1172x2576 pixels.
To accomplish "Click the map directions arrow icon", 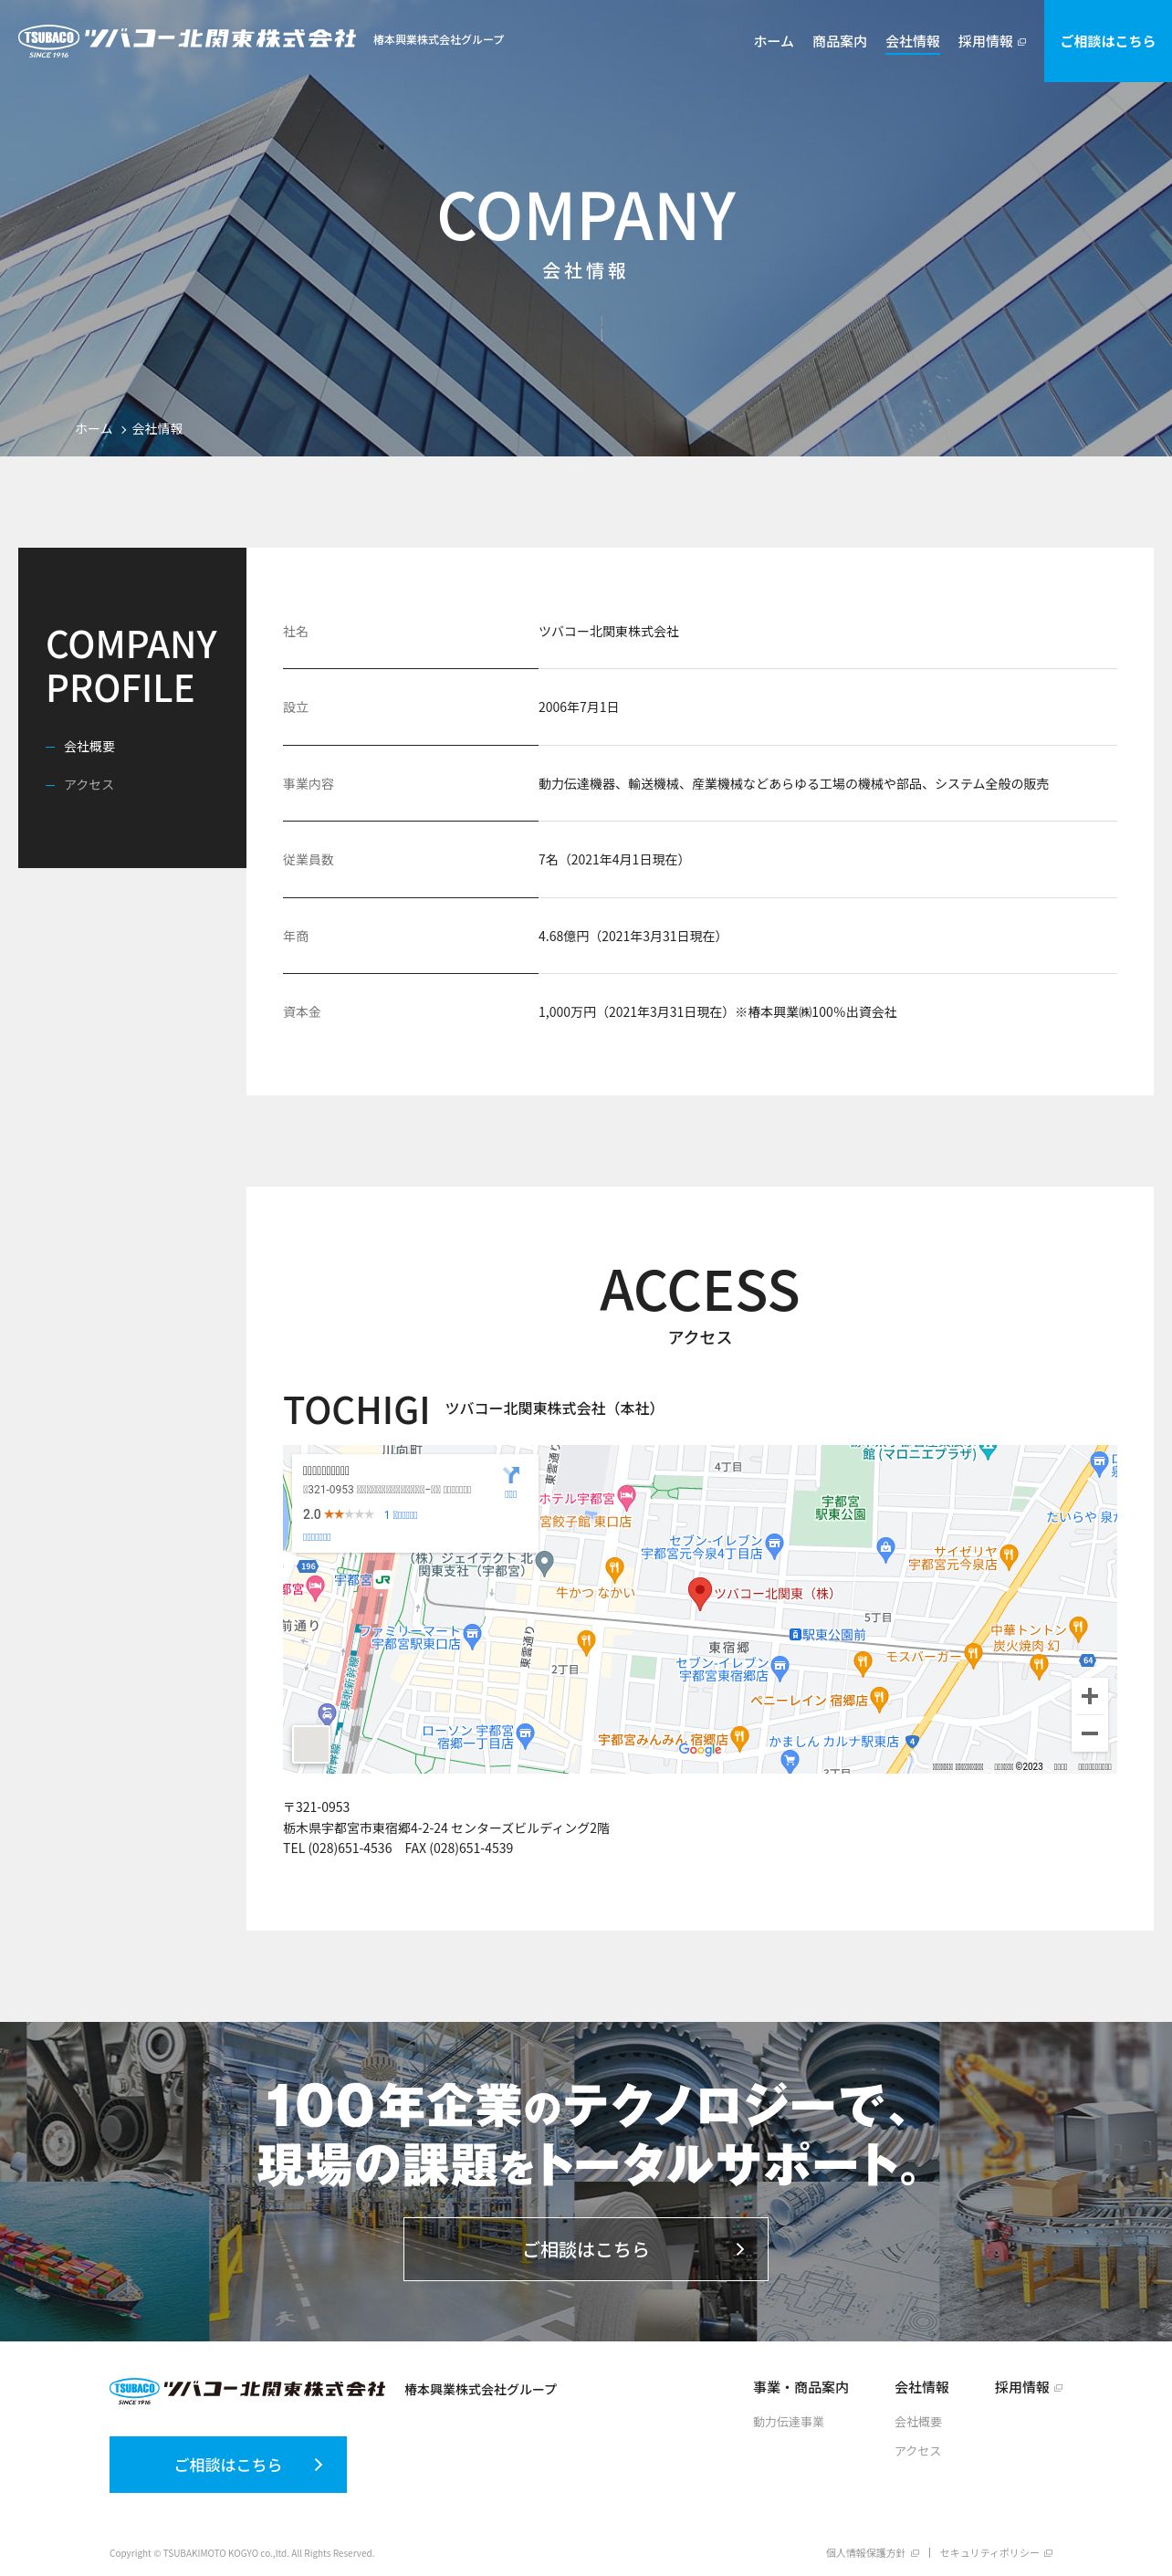I will click(x=511, y=1476).
